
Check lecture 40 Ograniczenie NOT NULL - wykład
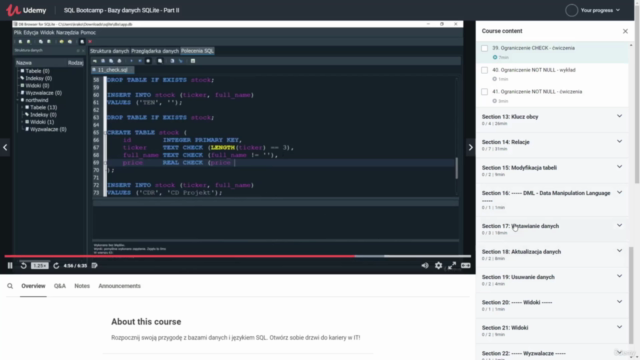tap(484, 70)
